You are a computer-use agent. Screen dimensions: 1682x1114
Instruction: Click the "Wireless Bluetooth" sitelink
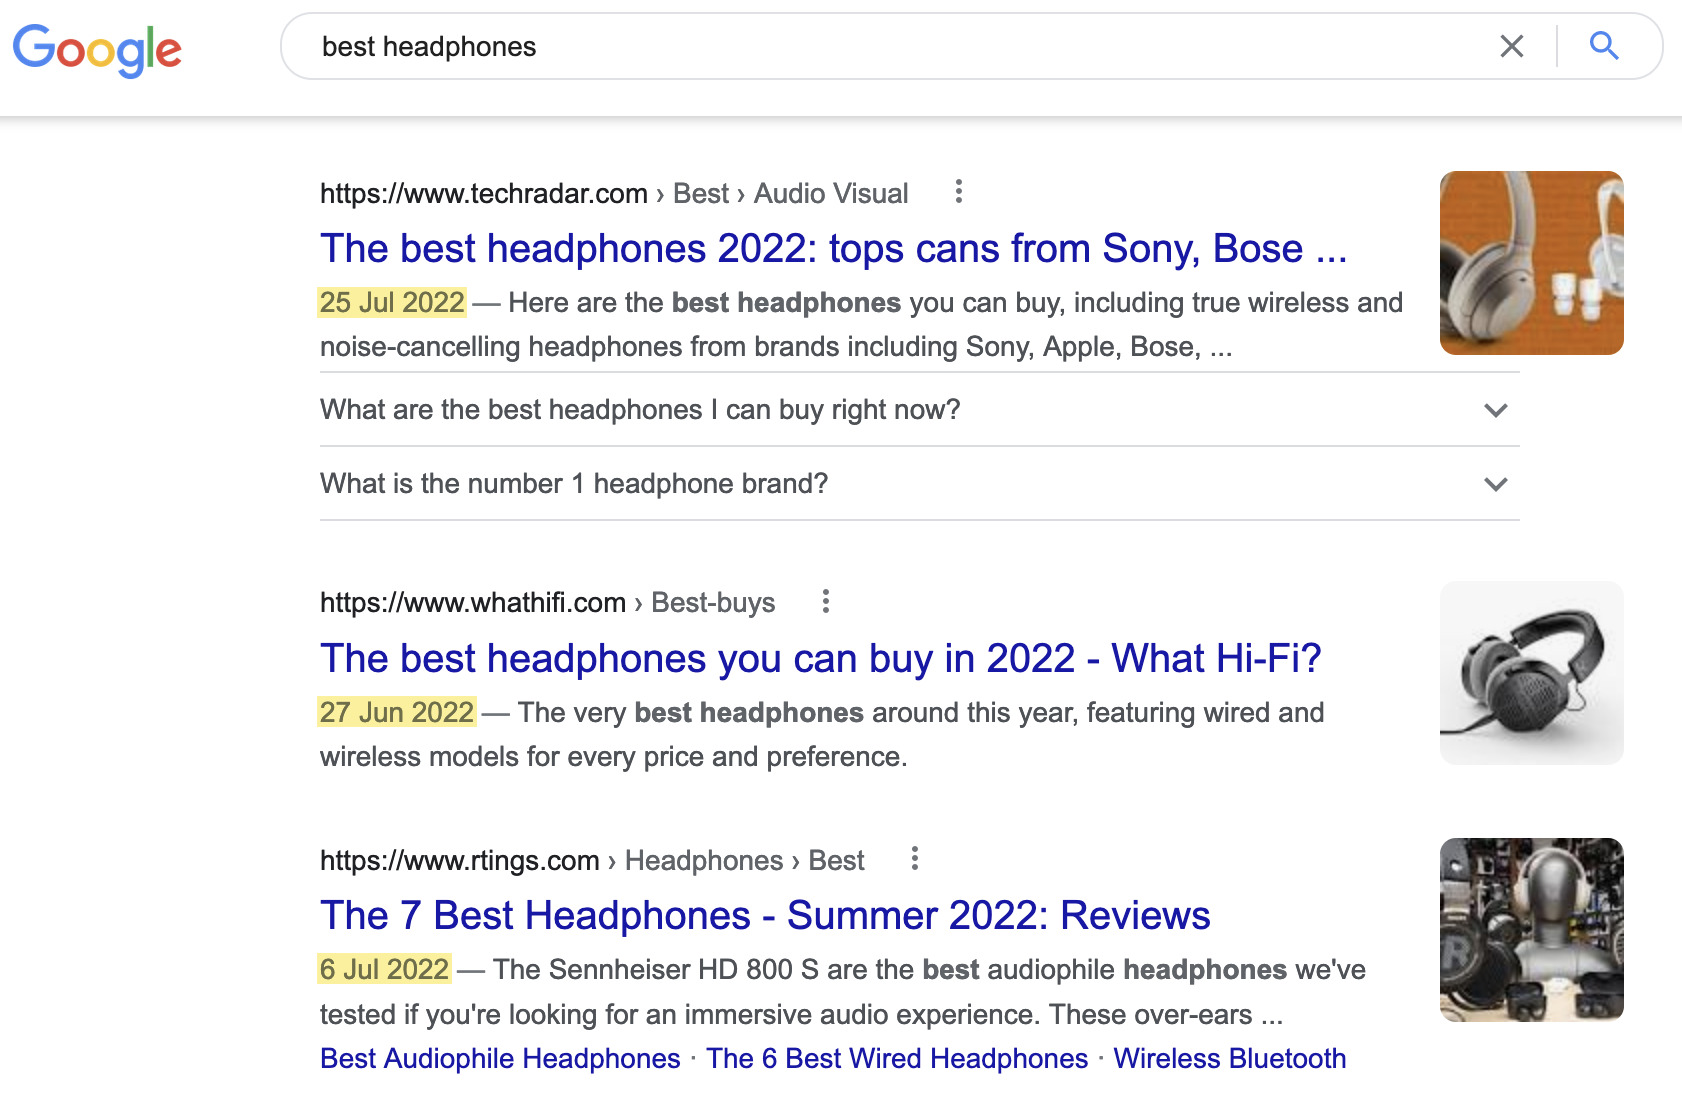click(1231, 1058)
